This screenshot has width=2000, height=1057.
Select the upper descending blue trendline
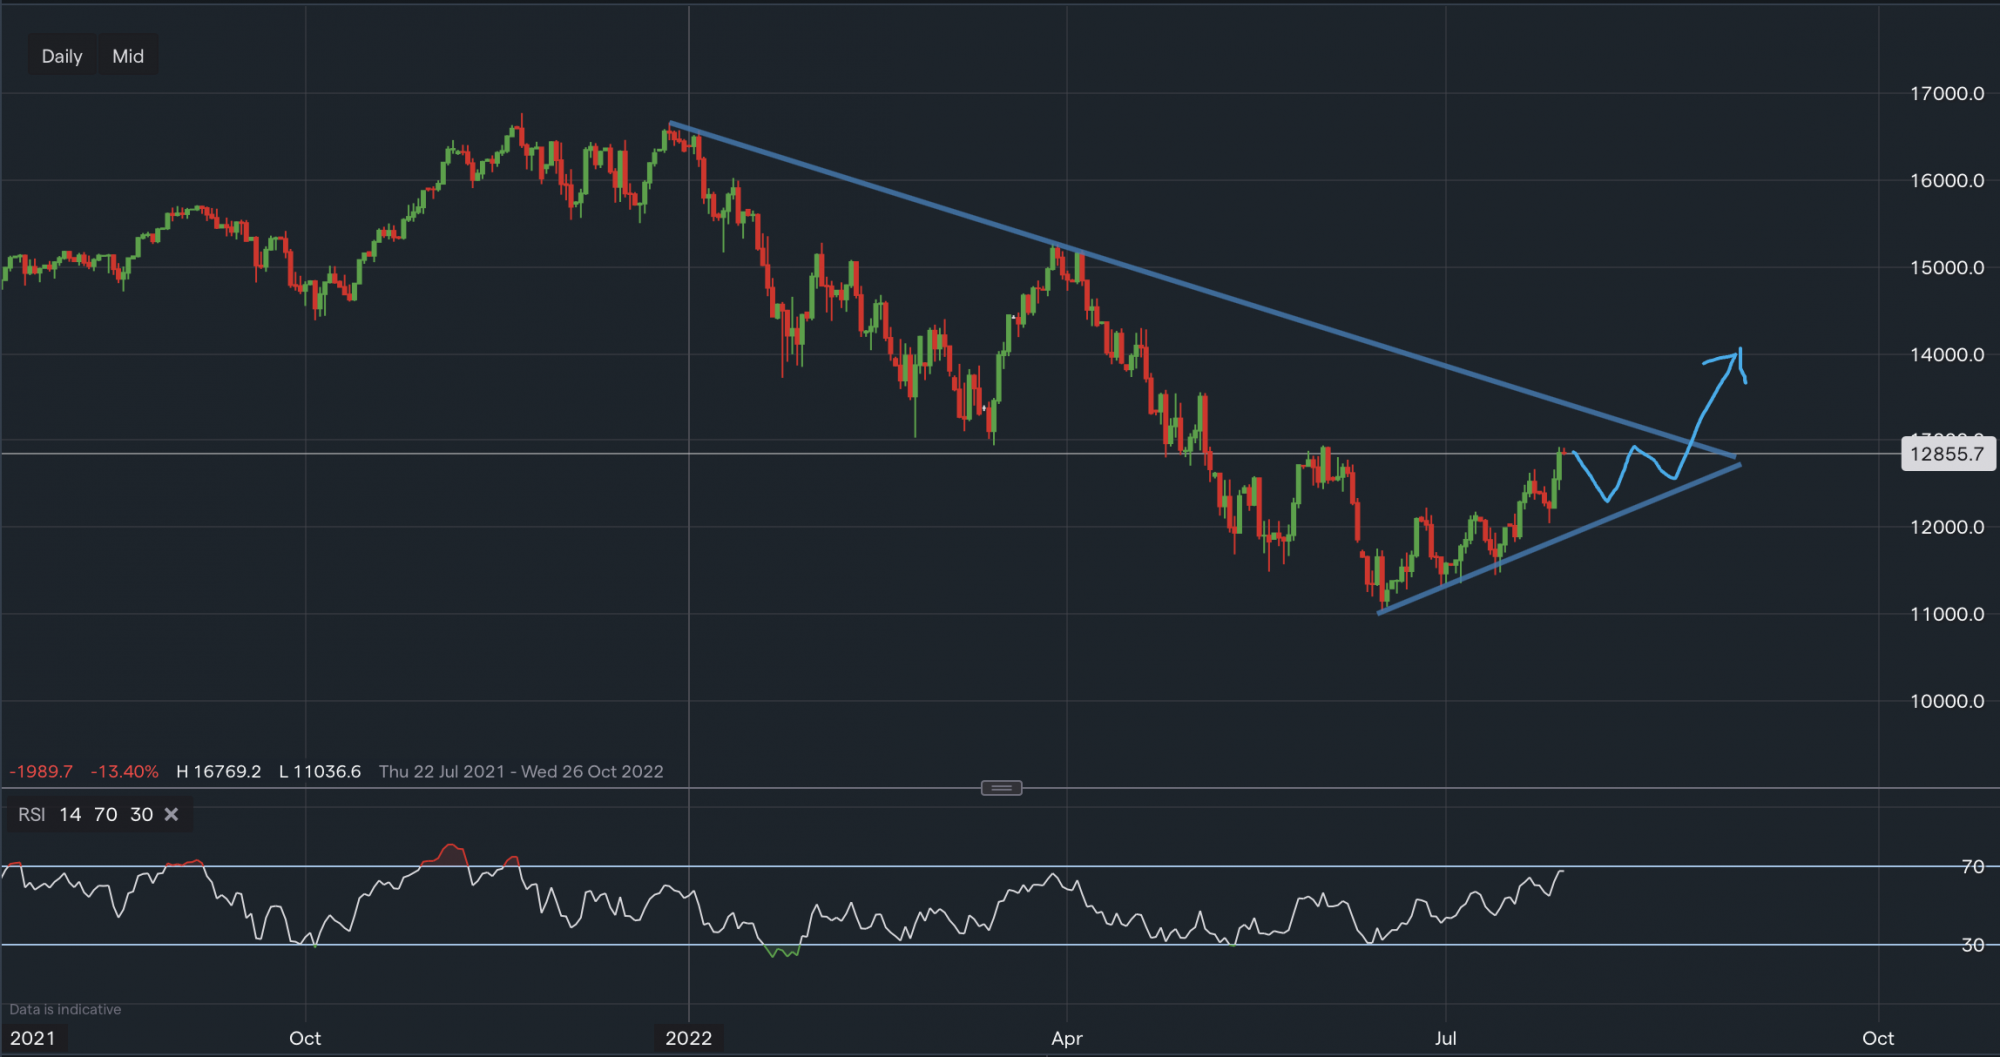point(1200,290)
